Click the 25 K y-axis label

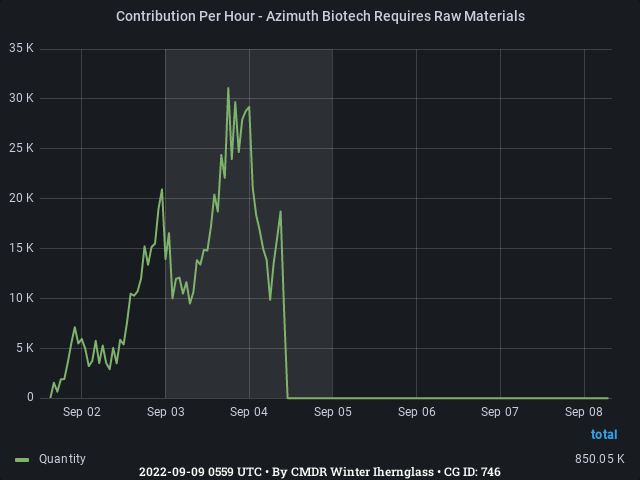click(x=21, y=148)
